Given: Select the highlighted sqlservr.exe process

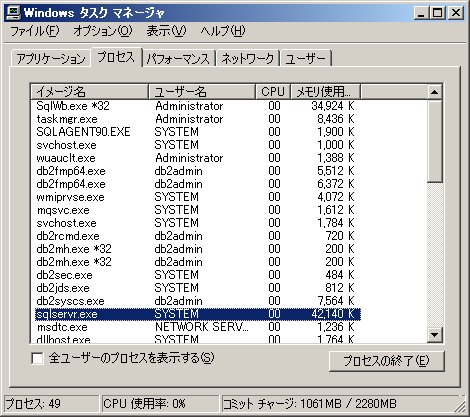Looking at the screenshot, I should (x=198, y=314).
